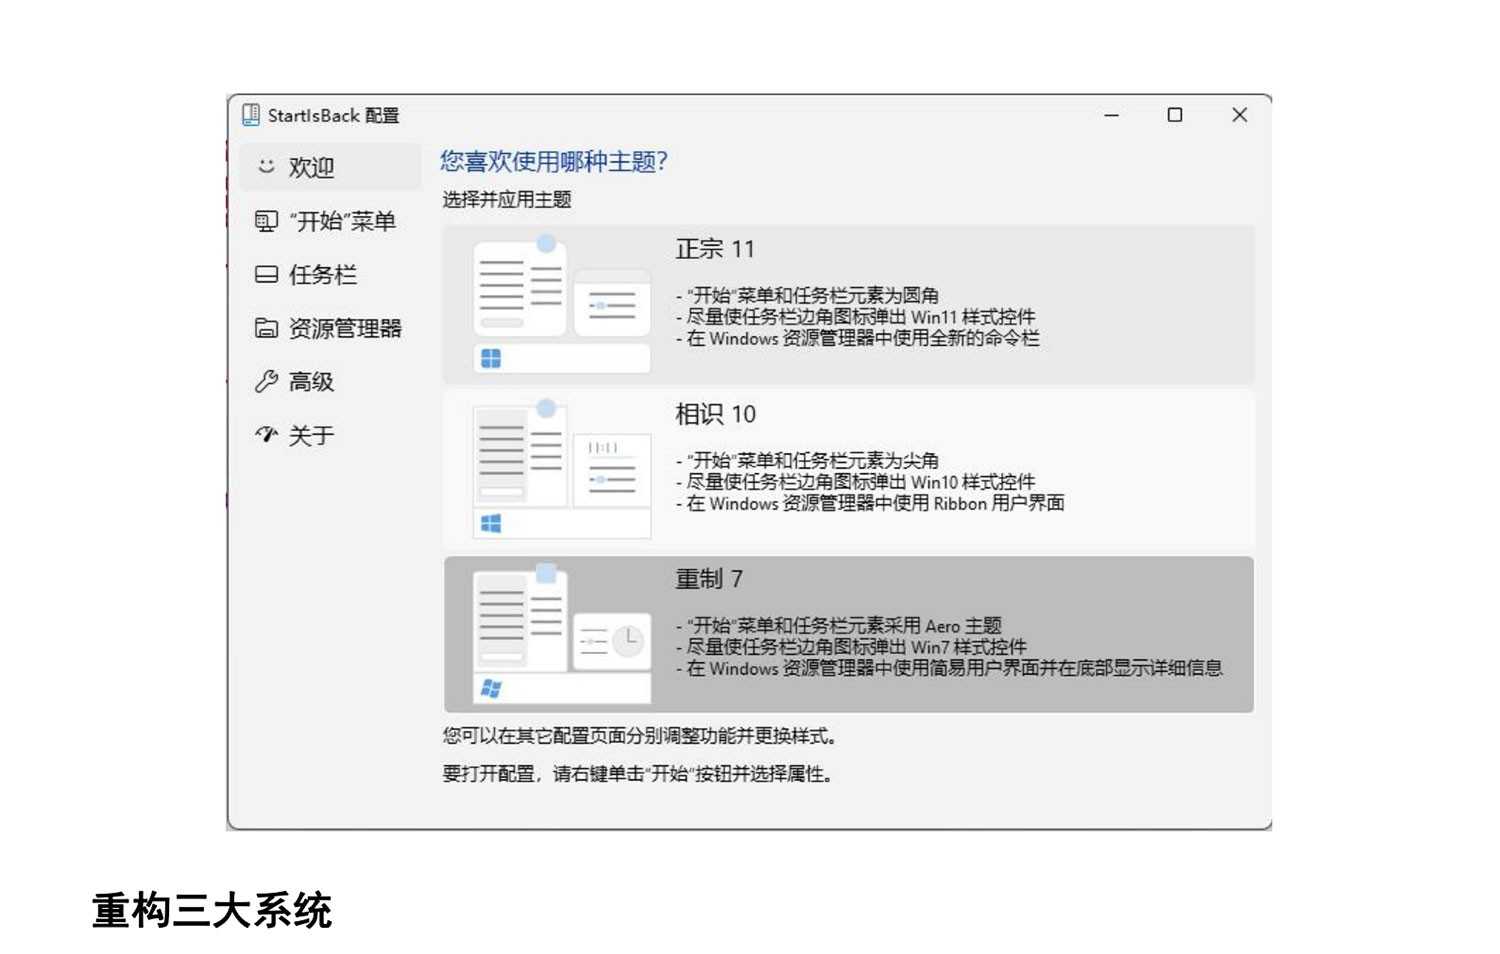Click the 重制 7 theme preview thumbnail
Viewport: 1500px width, 954px height.
click(x=561, y=635)
